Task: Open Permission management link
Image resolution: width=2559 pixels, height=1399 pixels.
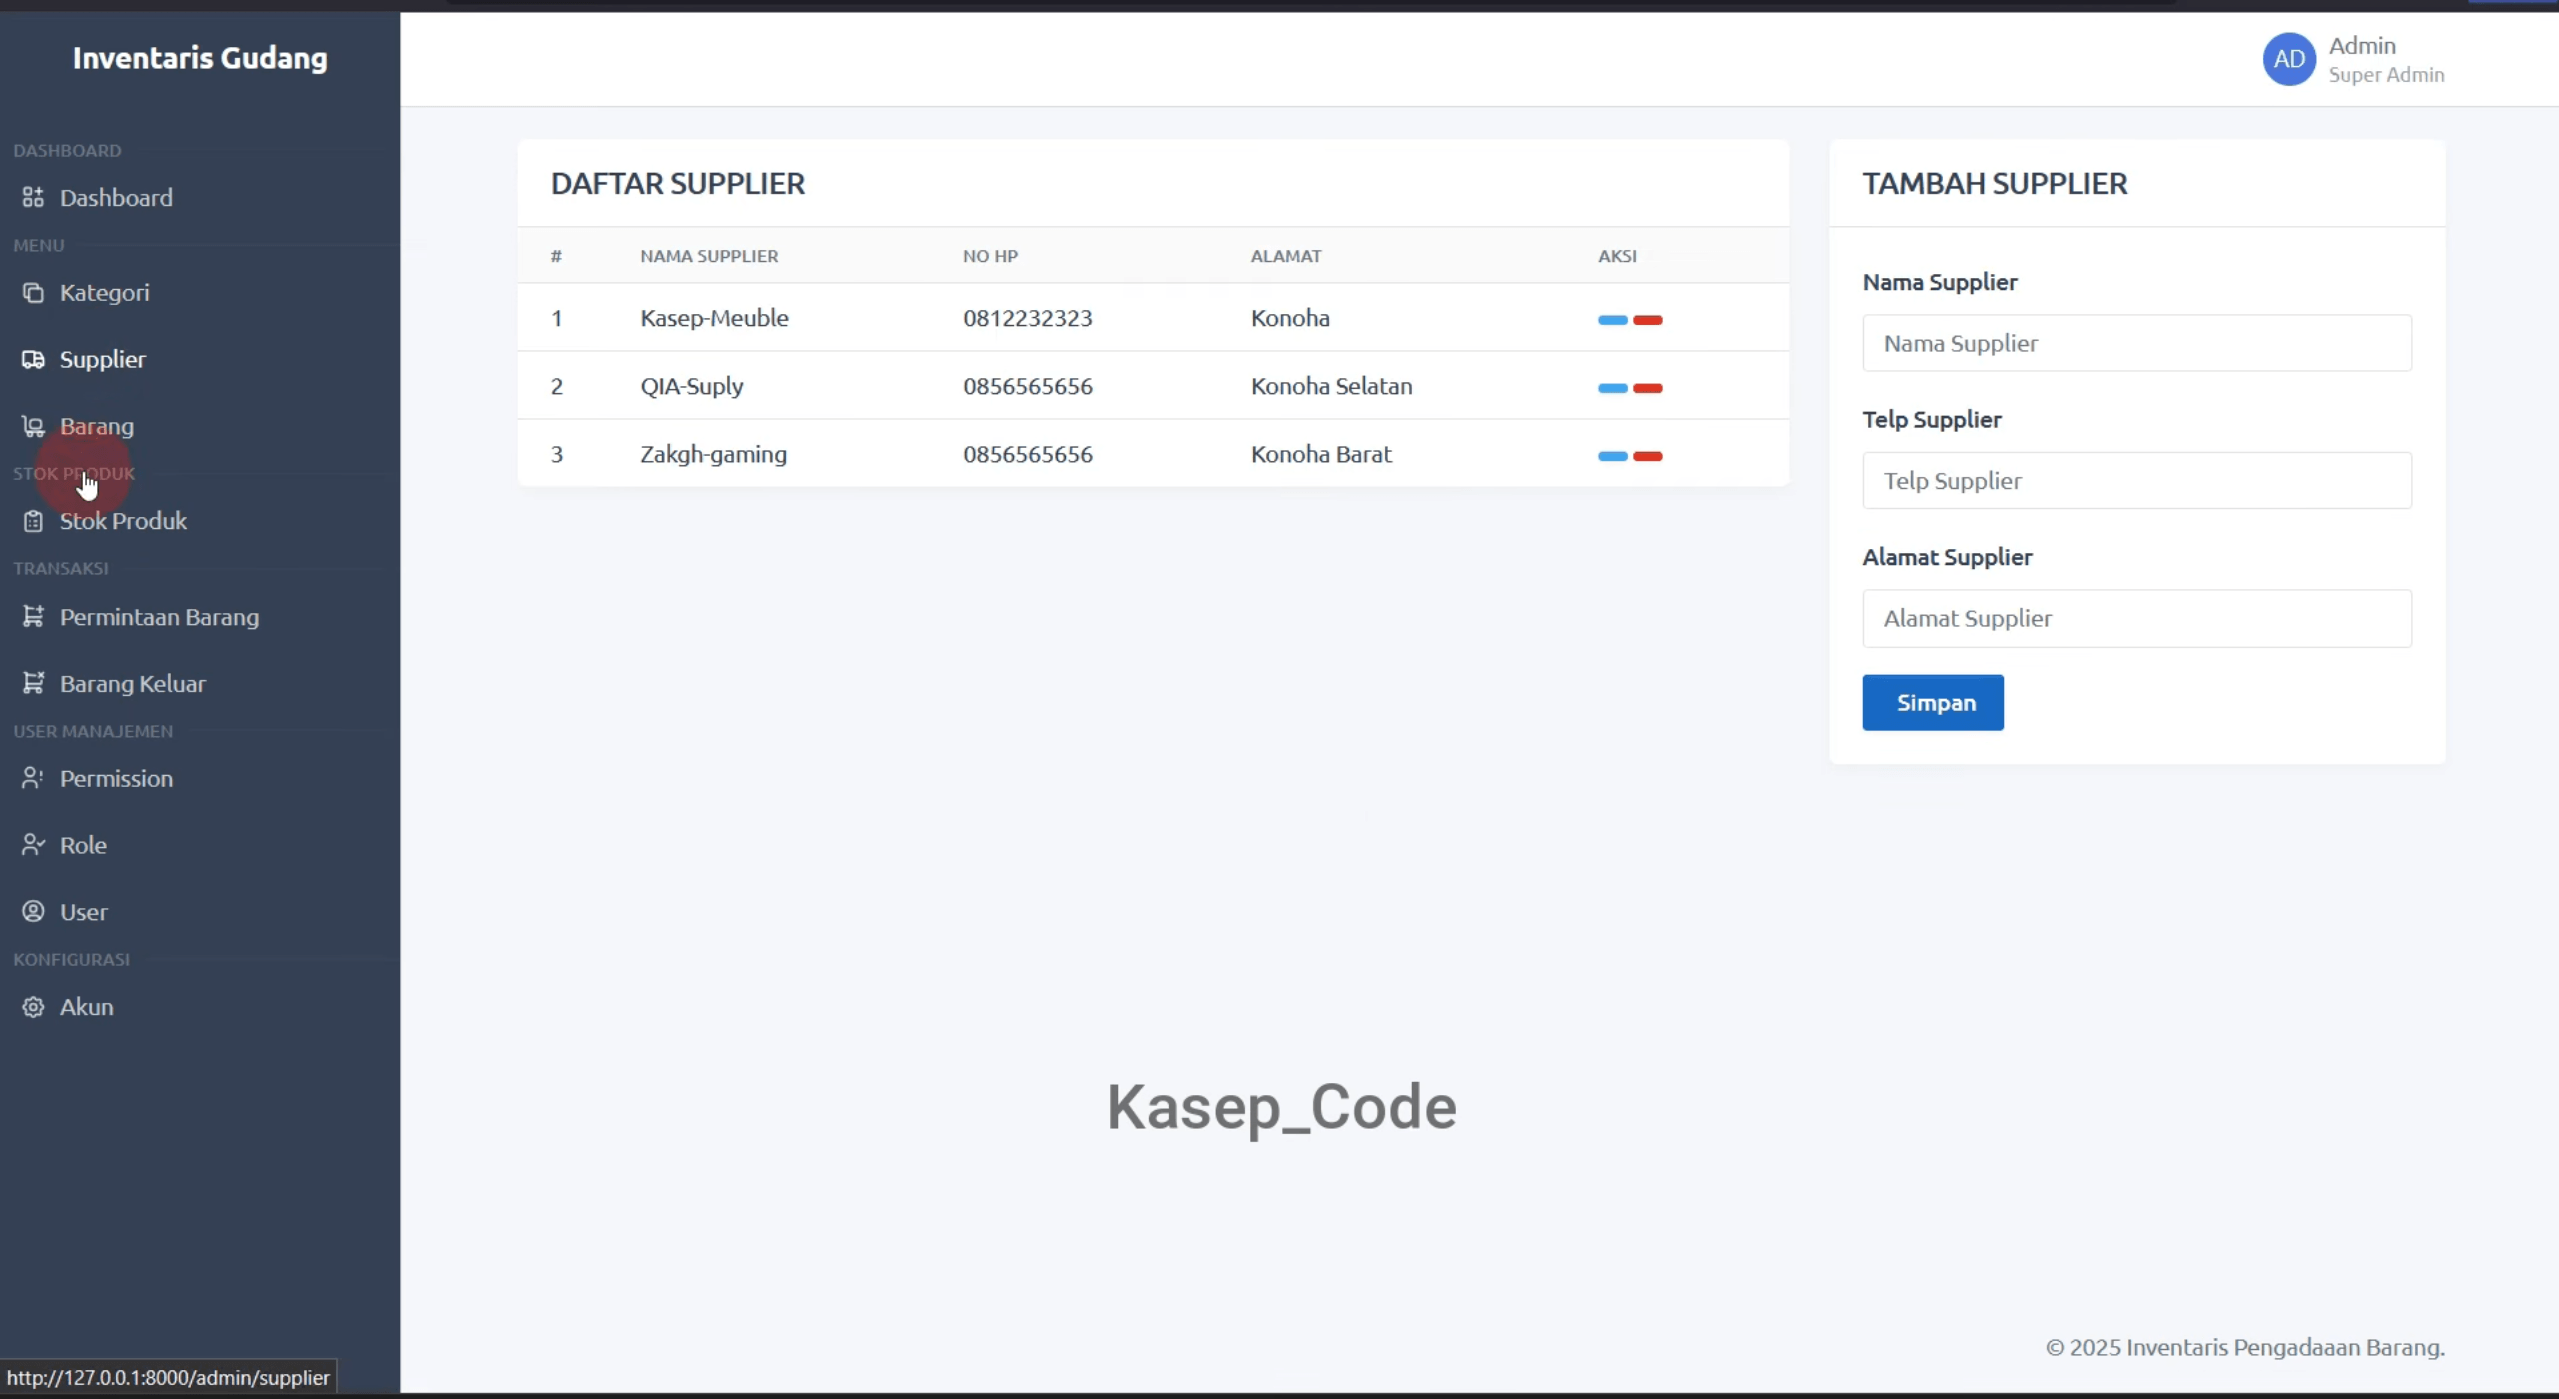Action: (x=116, y=778)
